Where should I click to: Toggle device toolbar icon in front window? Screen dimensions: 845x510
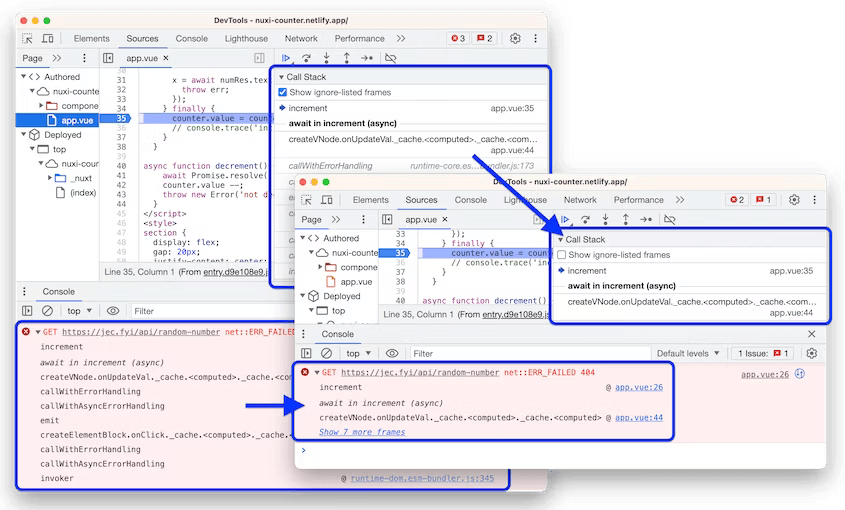327,199
